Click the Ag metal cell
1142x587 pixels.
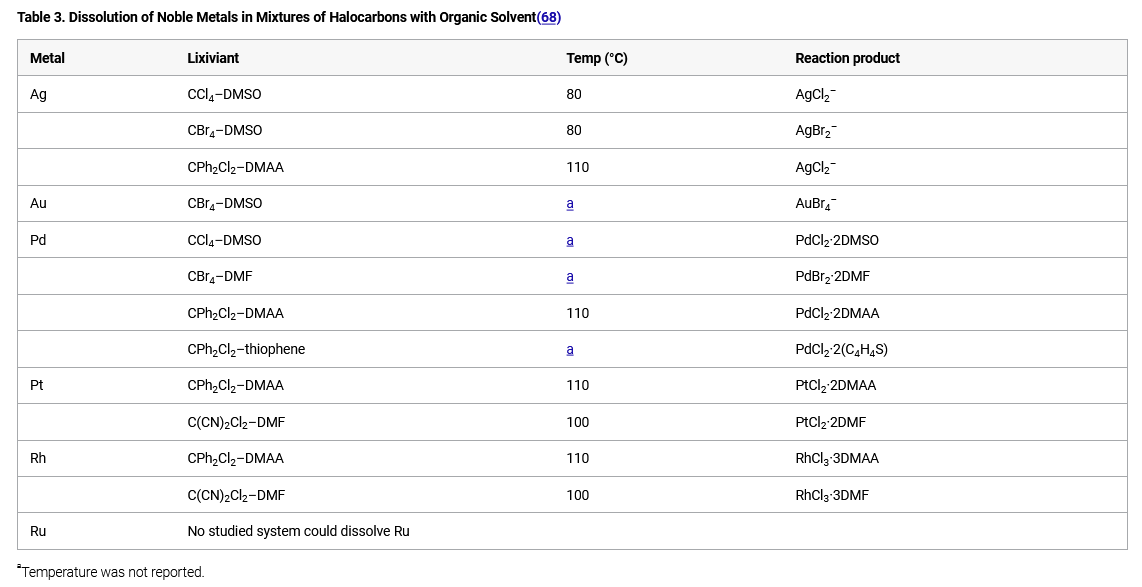click(x=38, y=94)
